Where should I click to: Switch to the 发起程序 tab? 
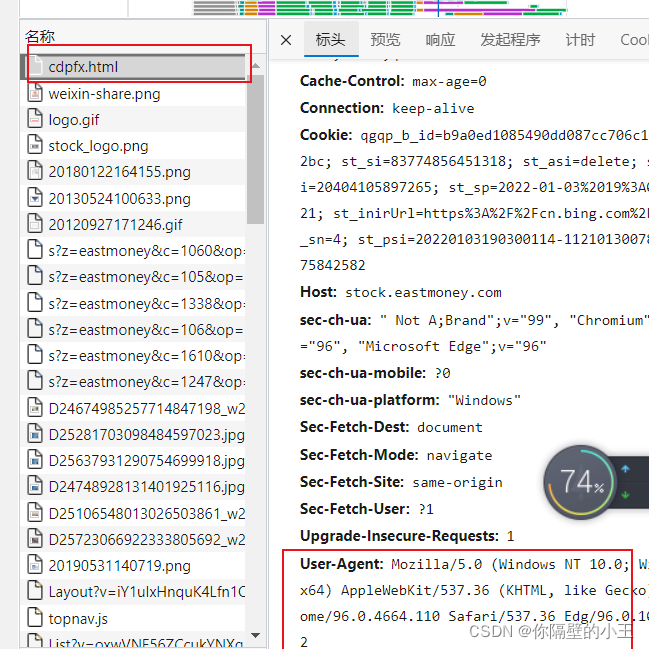pos(510,40)
